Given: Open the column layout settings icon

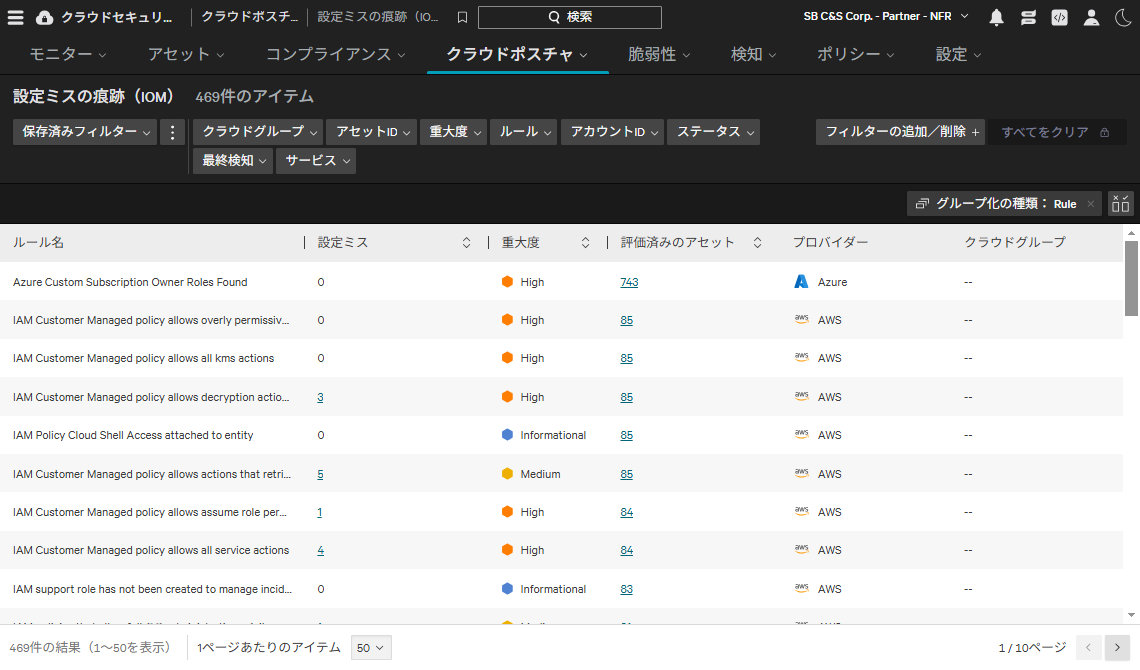Looking at the screenshot, I should [1120, 204].
